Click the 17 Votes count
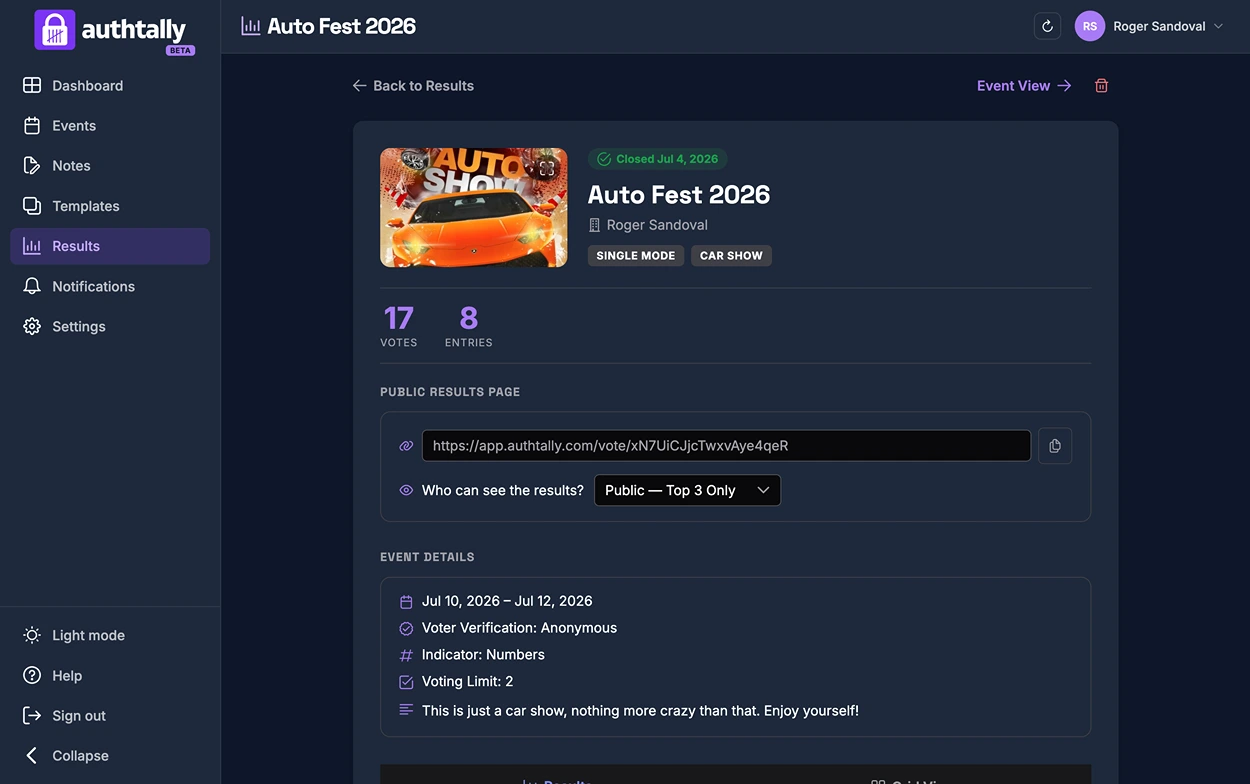 (398, 326)
